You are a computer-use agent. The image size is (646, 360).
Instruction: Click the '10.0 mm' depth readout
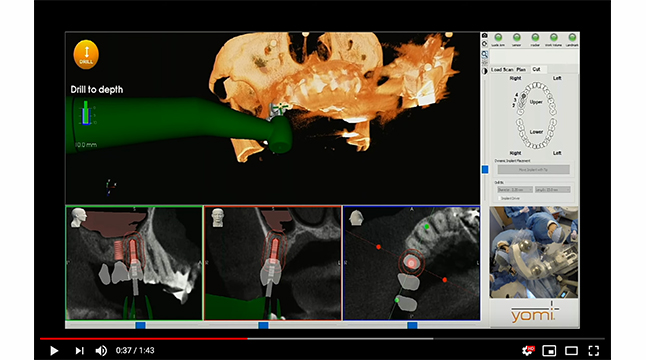coord(86,145)
